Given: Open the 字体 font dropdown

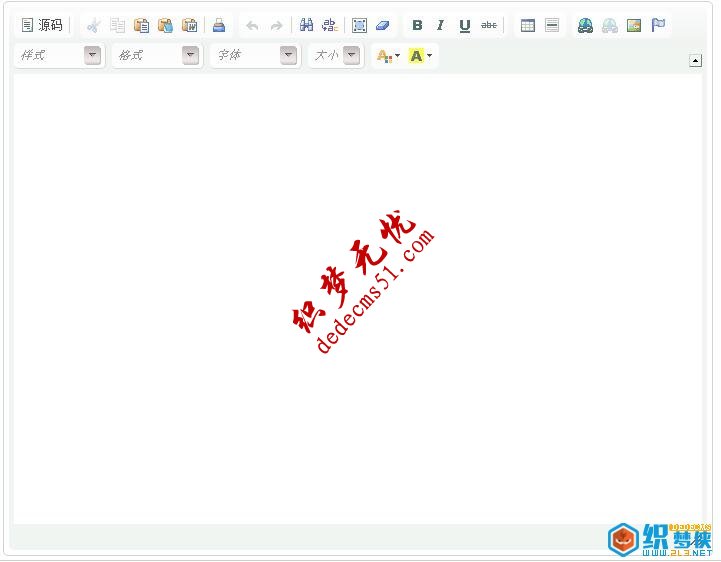Looking at the screenshot, I should pos(255,56).
